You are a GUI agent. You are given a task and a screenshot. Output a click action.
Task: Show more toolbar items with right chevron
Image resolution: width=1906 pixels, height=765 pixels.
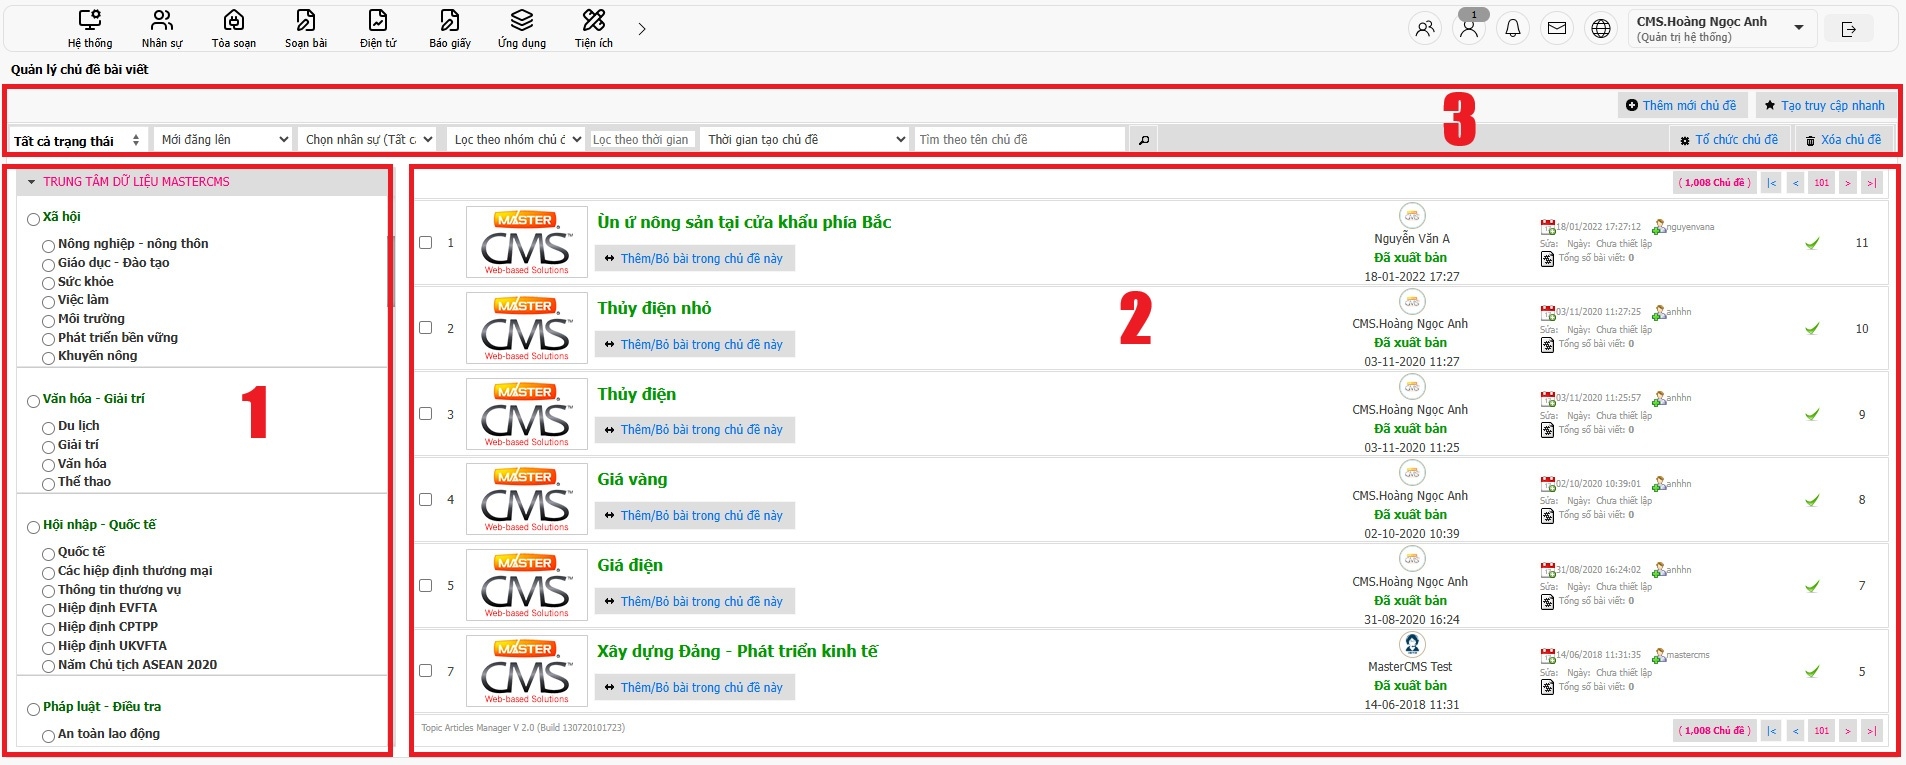[642, 29]
